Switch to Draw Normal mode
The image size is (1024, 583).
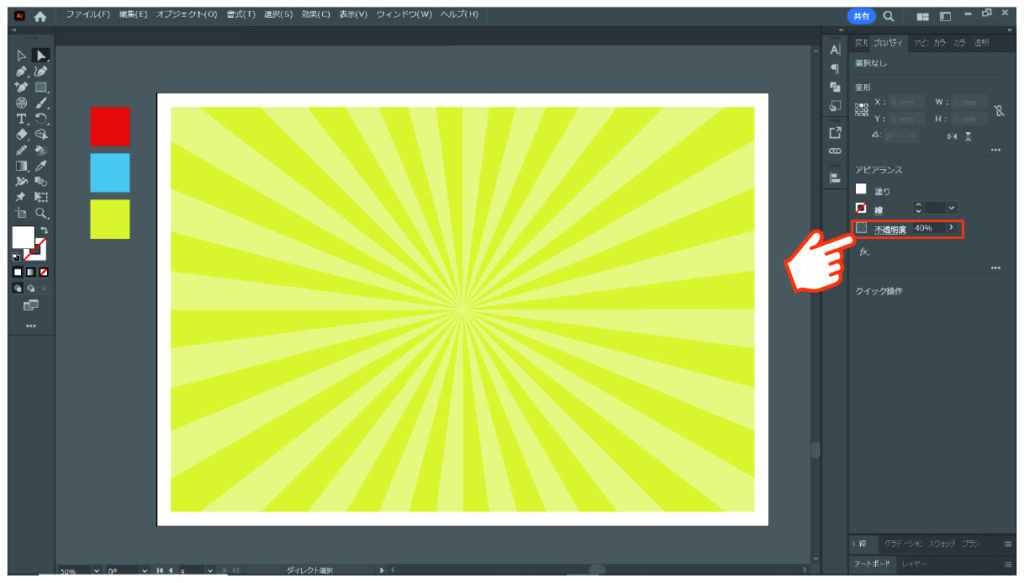tap(18, 288)
